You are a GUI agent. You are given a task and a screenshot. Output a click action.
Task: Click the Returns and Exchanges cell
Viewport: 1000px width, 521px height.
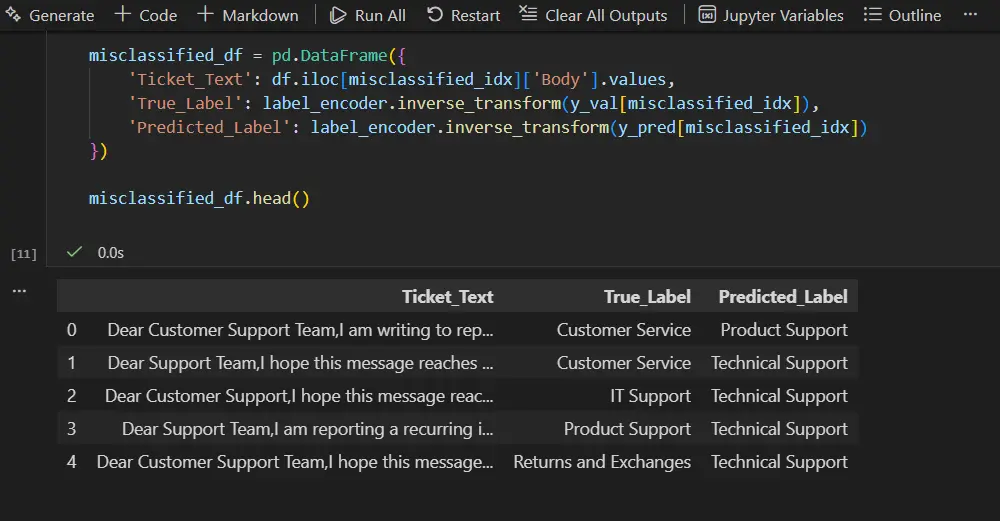pyautogui.click(x=602, y=462)
